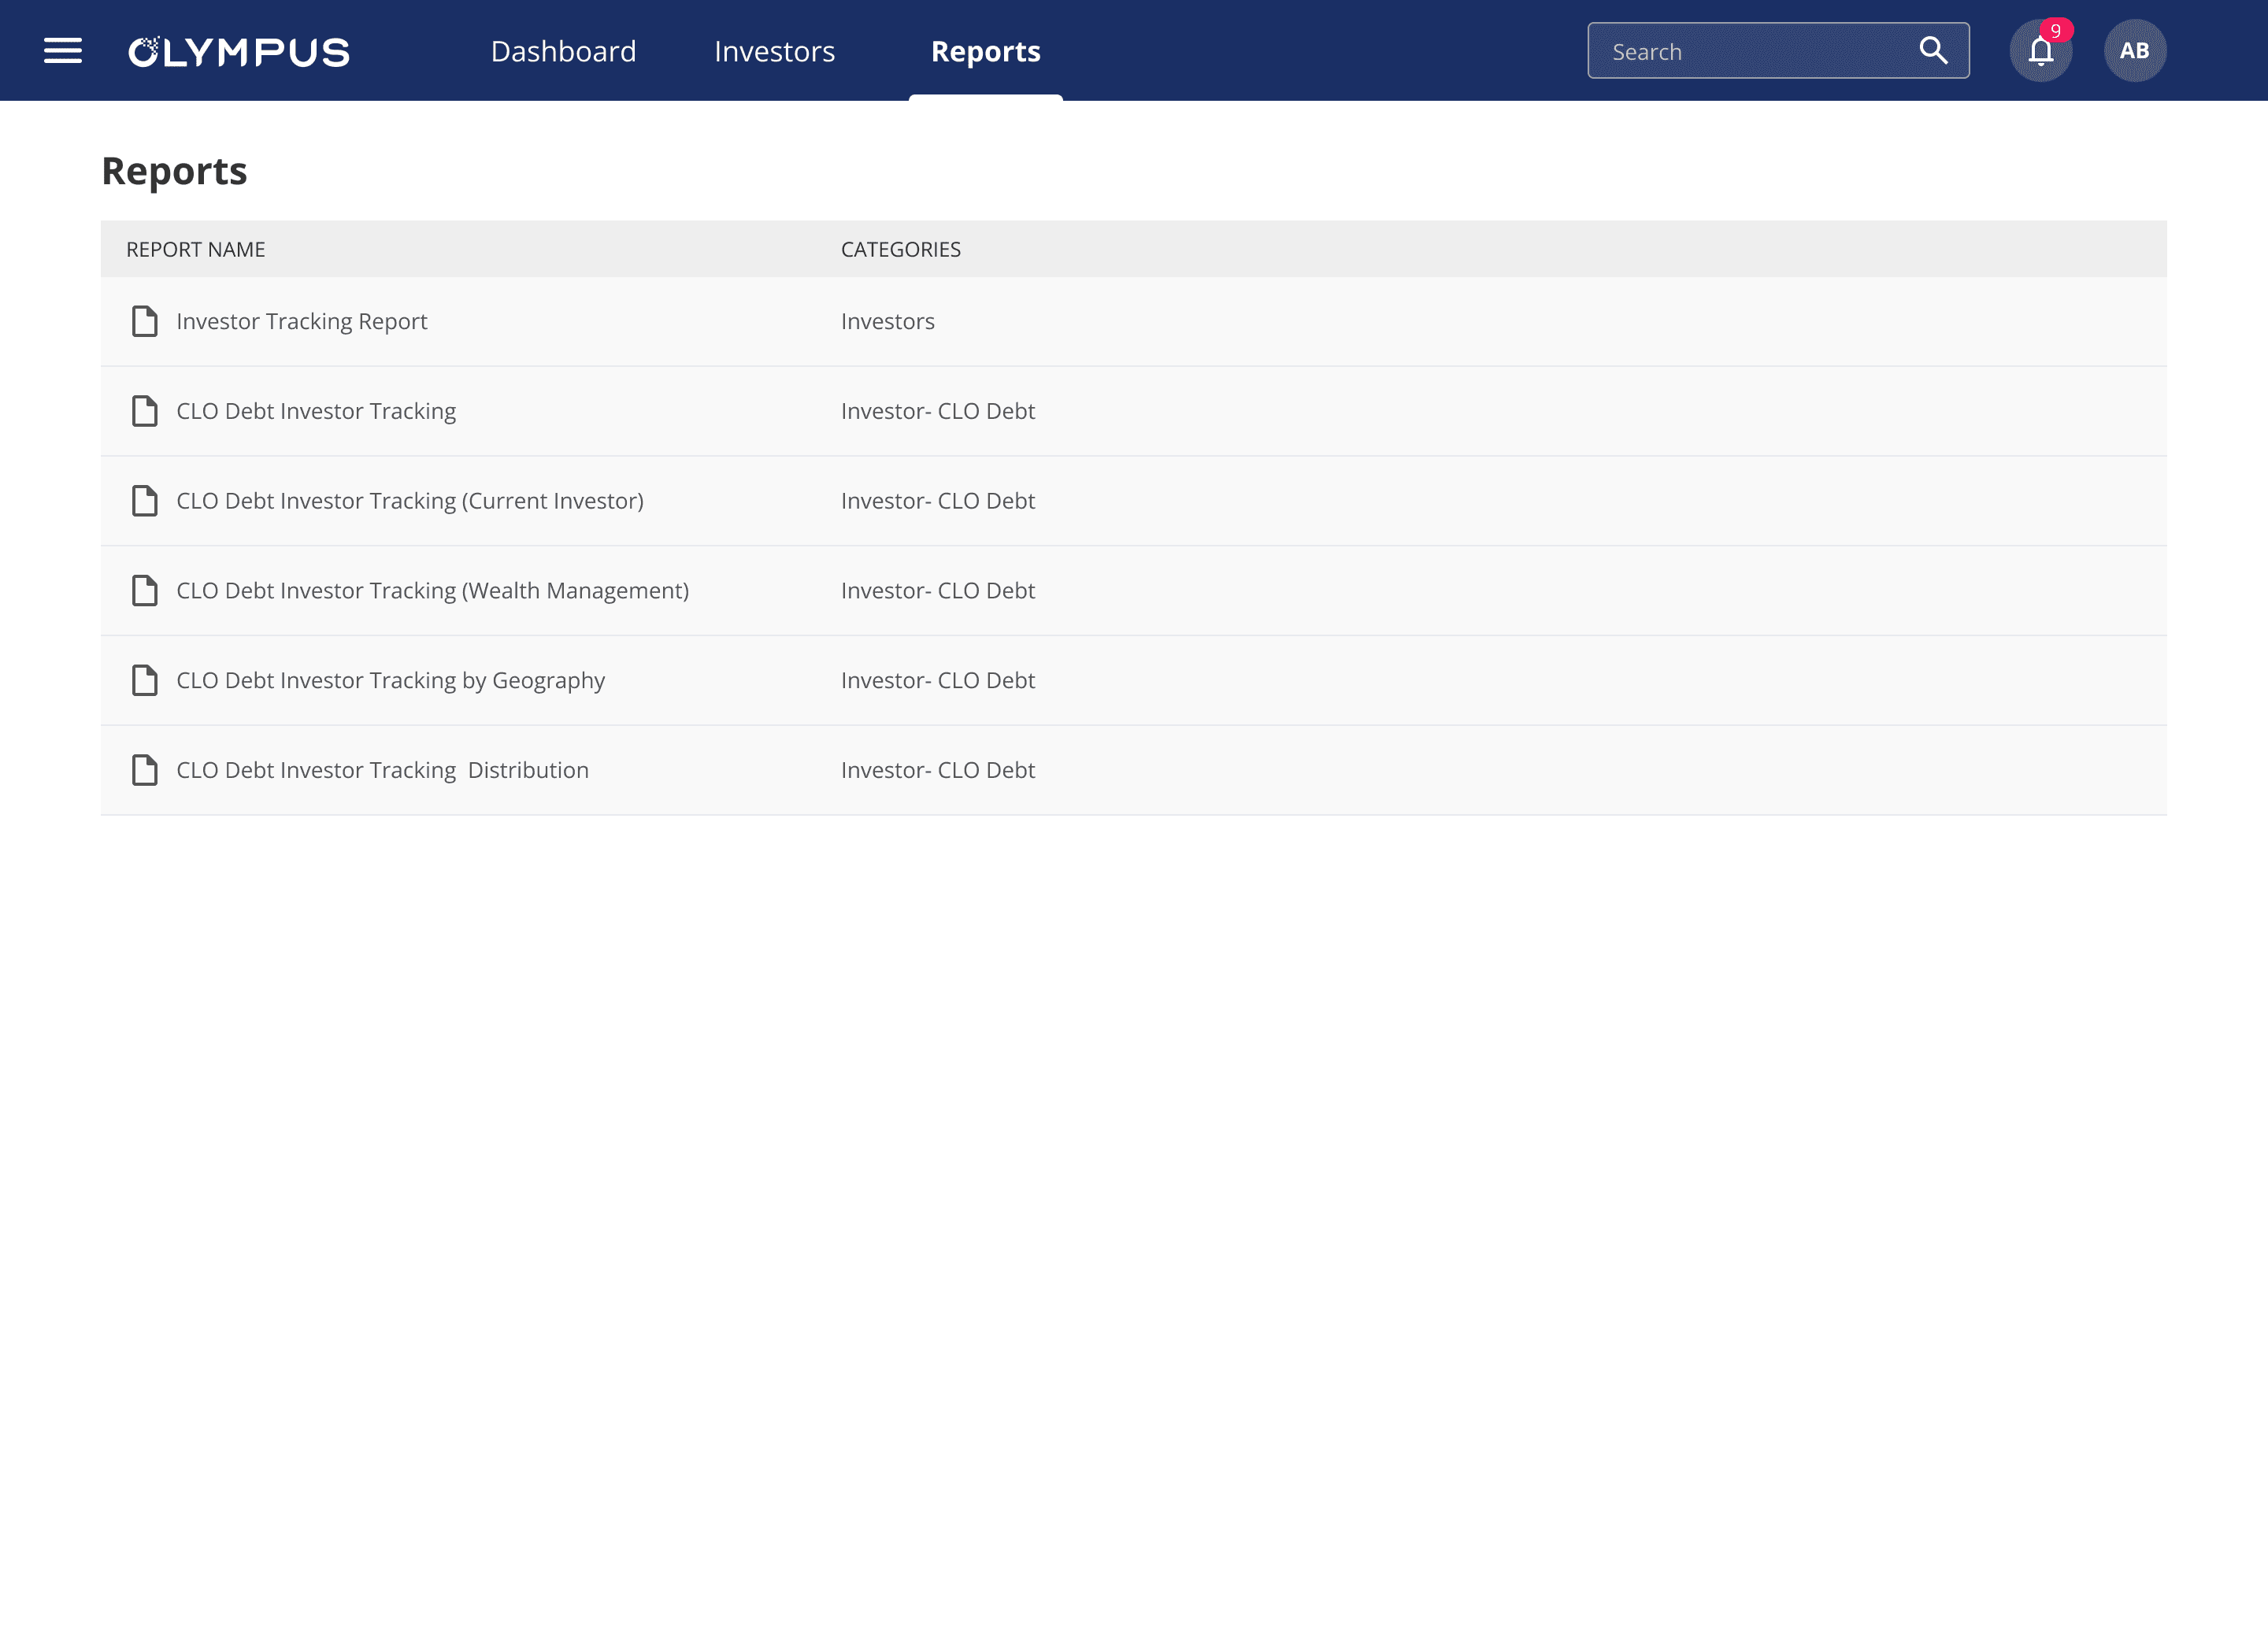Click the search magnifier icon

tap(1932, 51)
